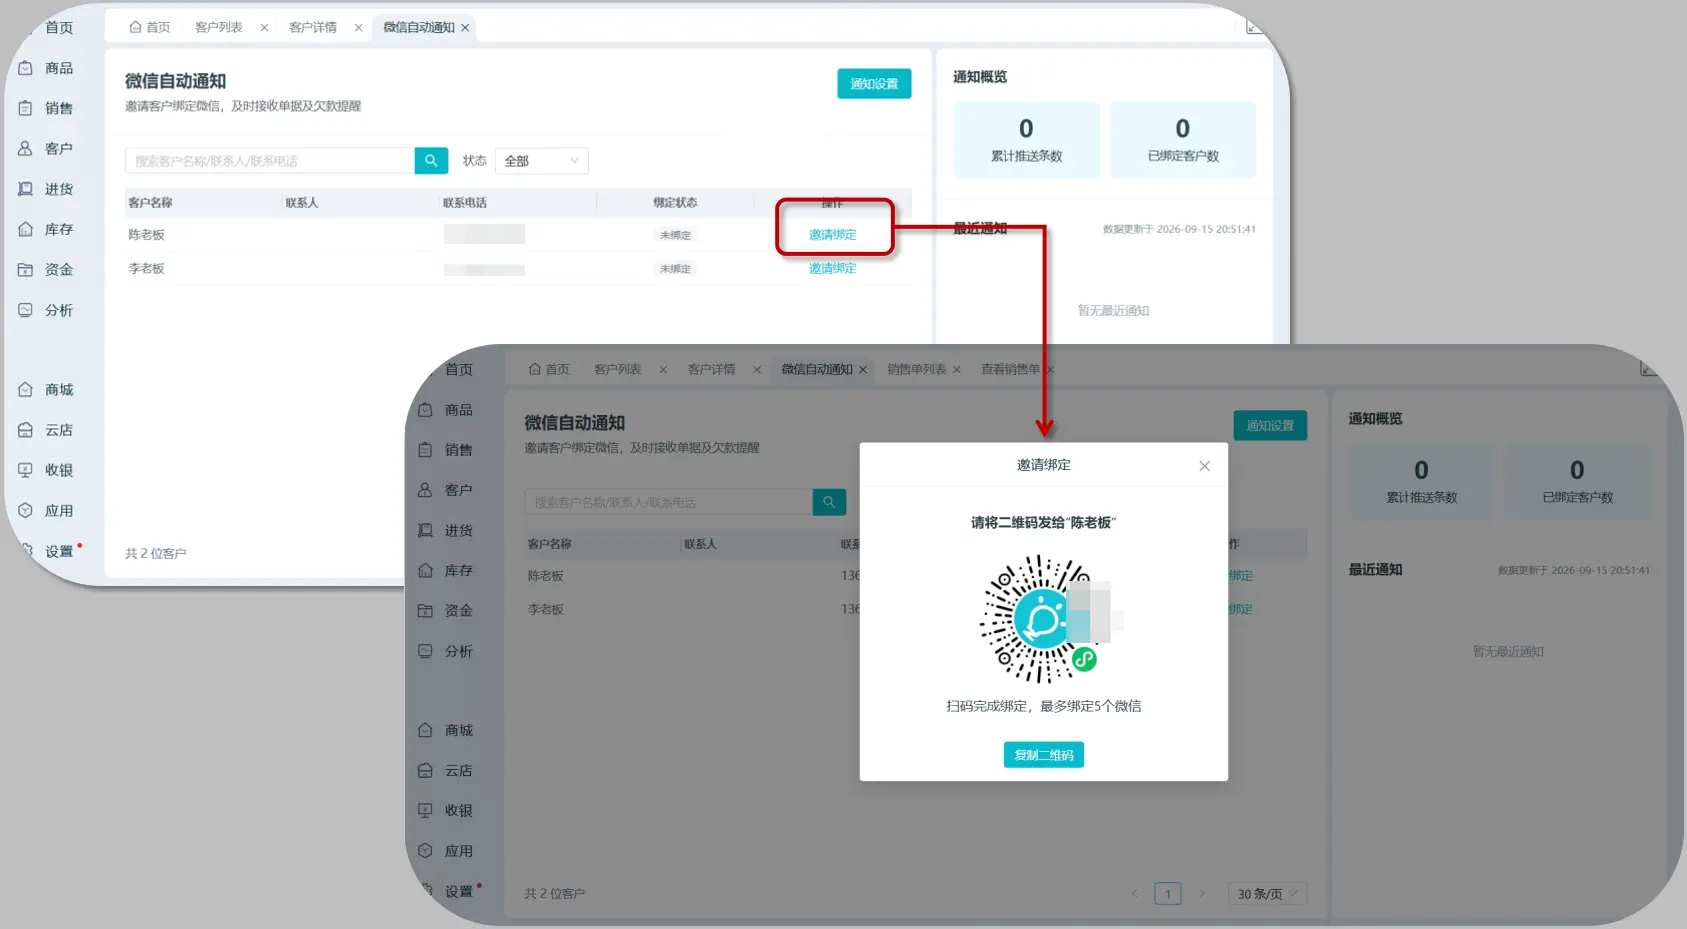This screenshot has width=1687, height=929.
Task: Open 商品 icon in the upper window sidebar
Action: pyautogui.click(x=26, y=68)
